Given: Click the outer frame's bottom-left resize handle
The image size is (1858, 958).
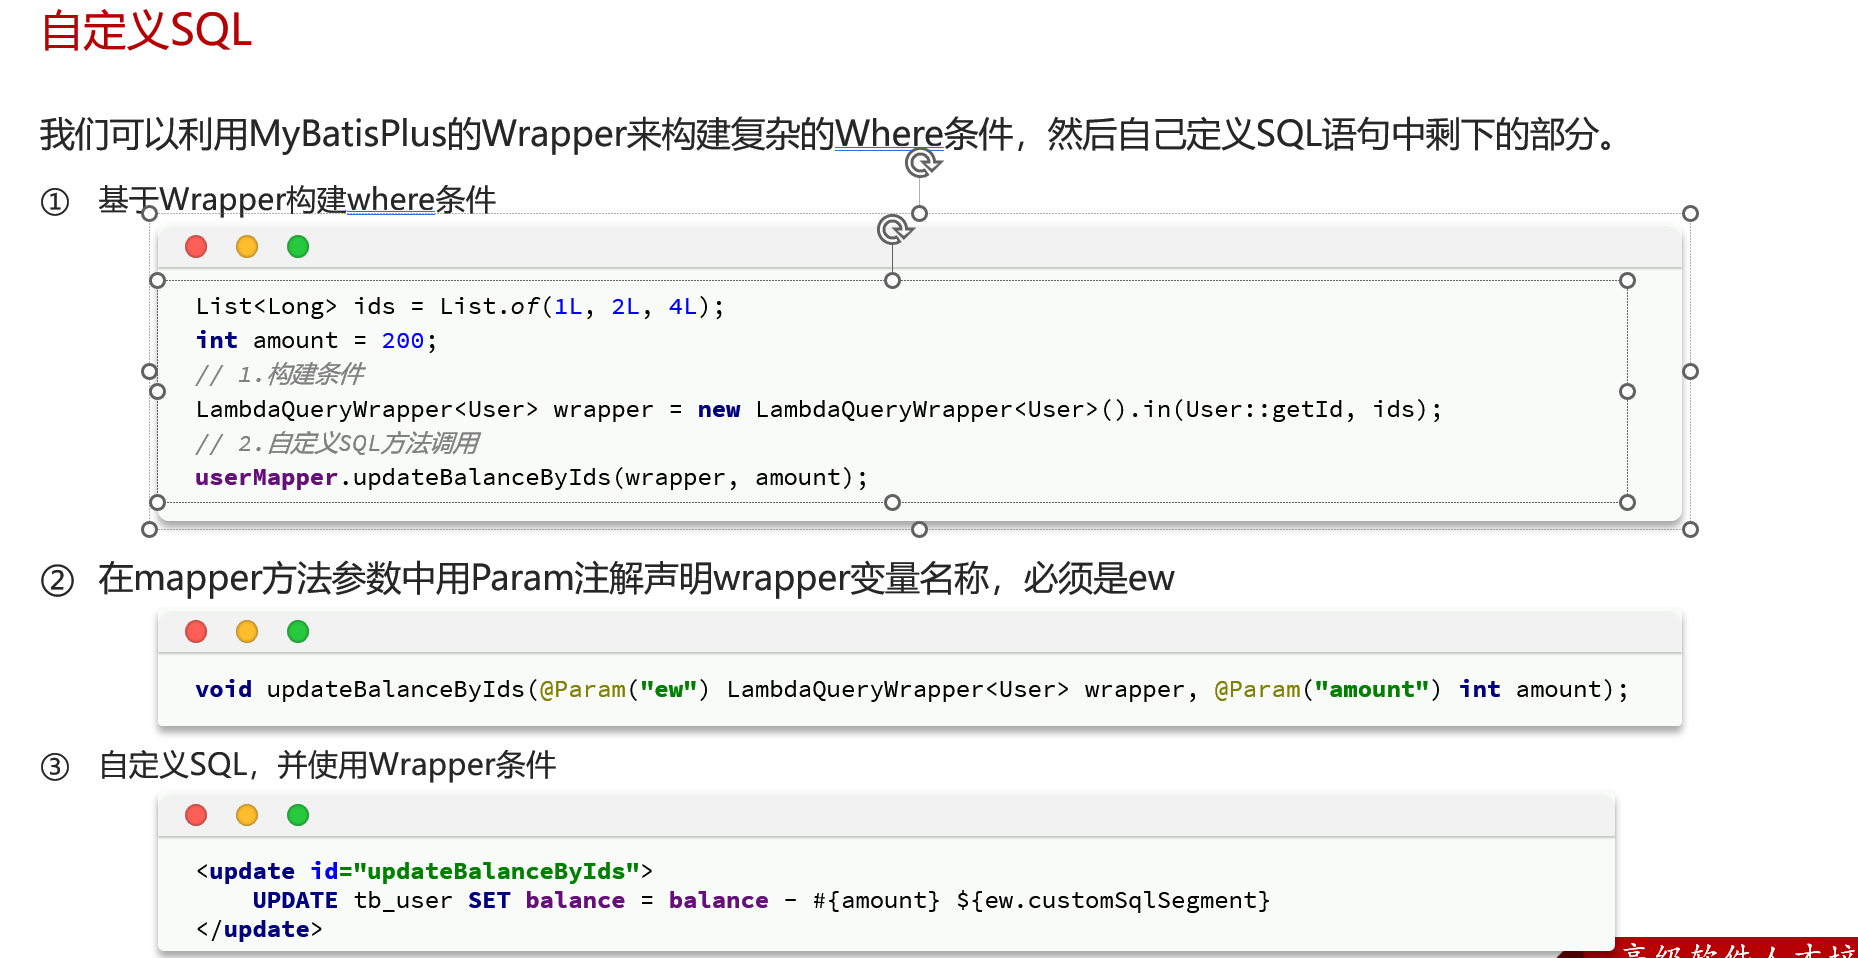Looking at the screenshot, I should coord(149,529).
